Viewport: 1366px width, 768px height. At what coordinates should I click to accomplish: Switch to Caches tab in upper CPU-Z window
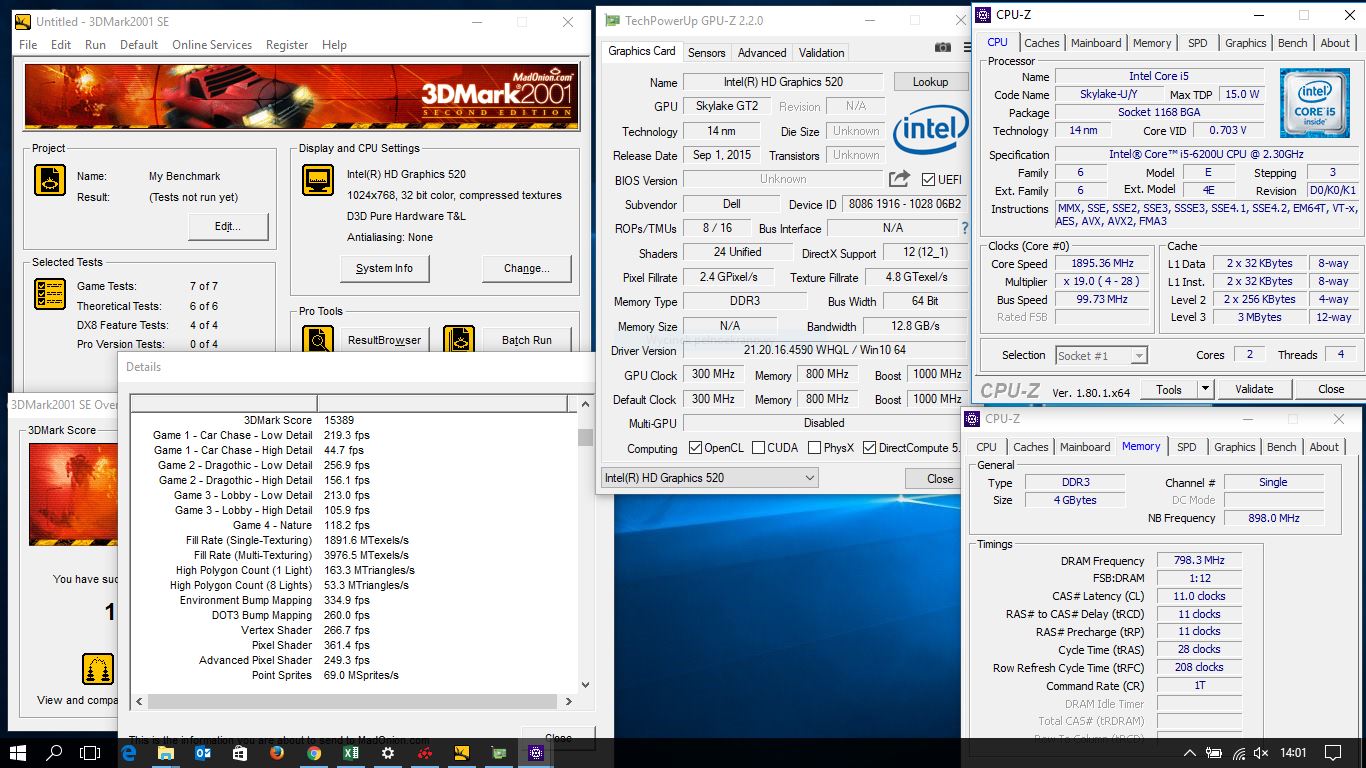pyautogui.click(x=1042, y=43)
